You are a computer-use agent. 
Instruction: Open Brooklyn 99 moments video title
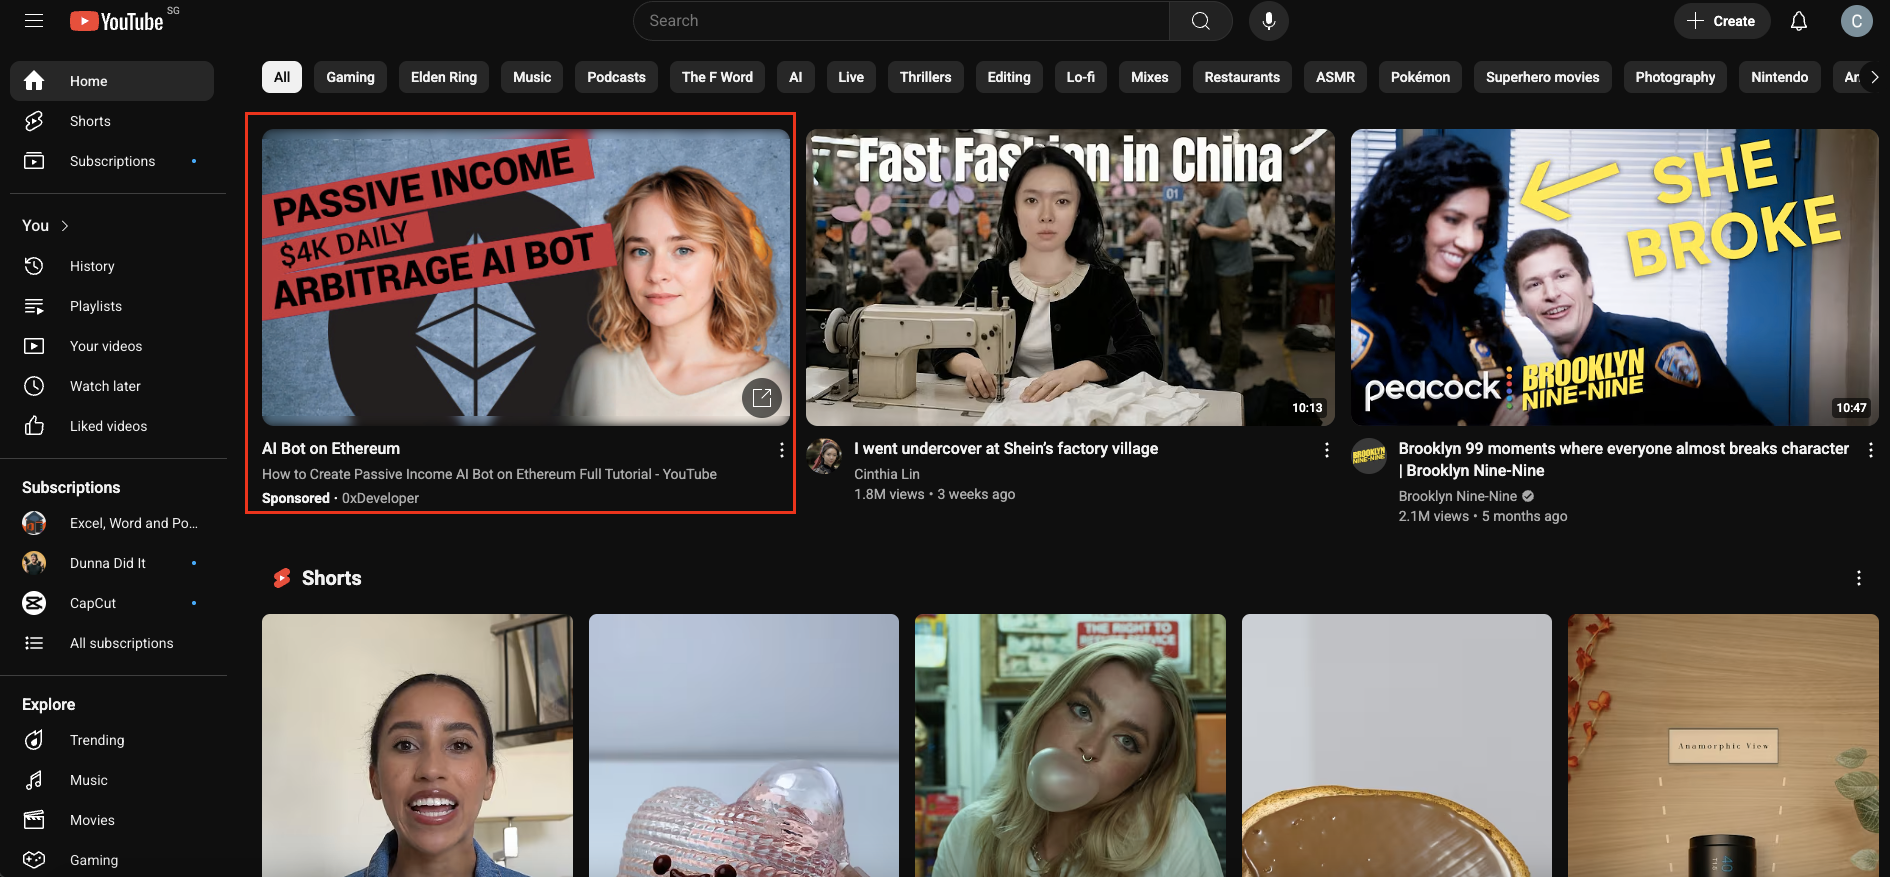click(x=1623, y=460)
